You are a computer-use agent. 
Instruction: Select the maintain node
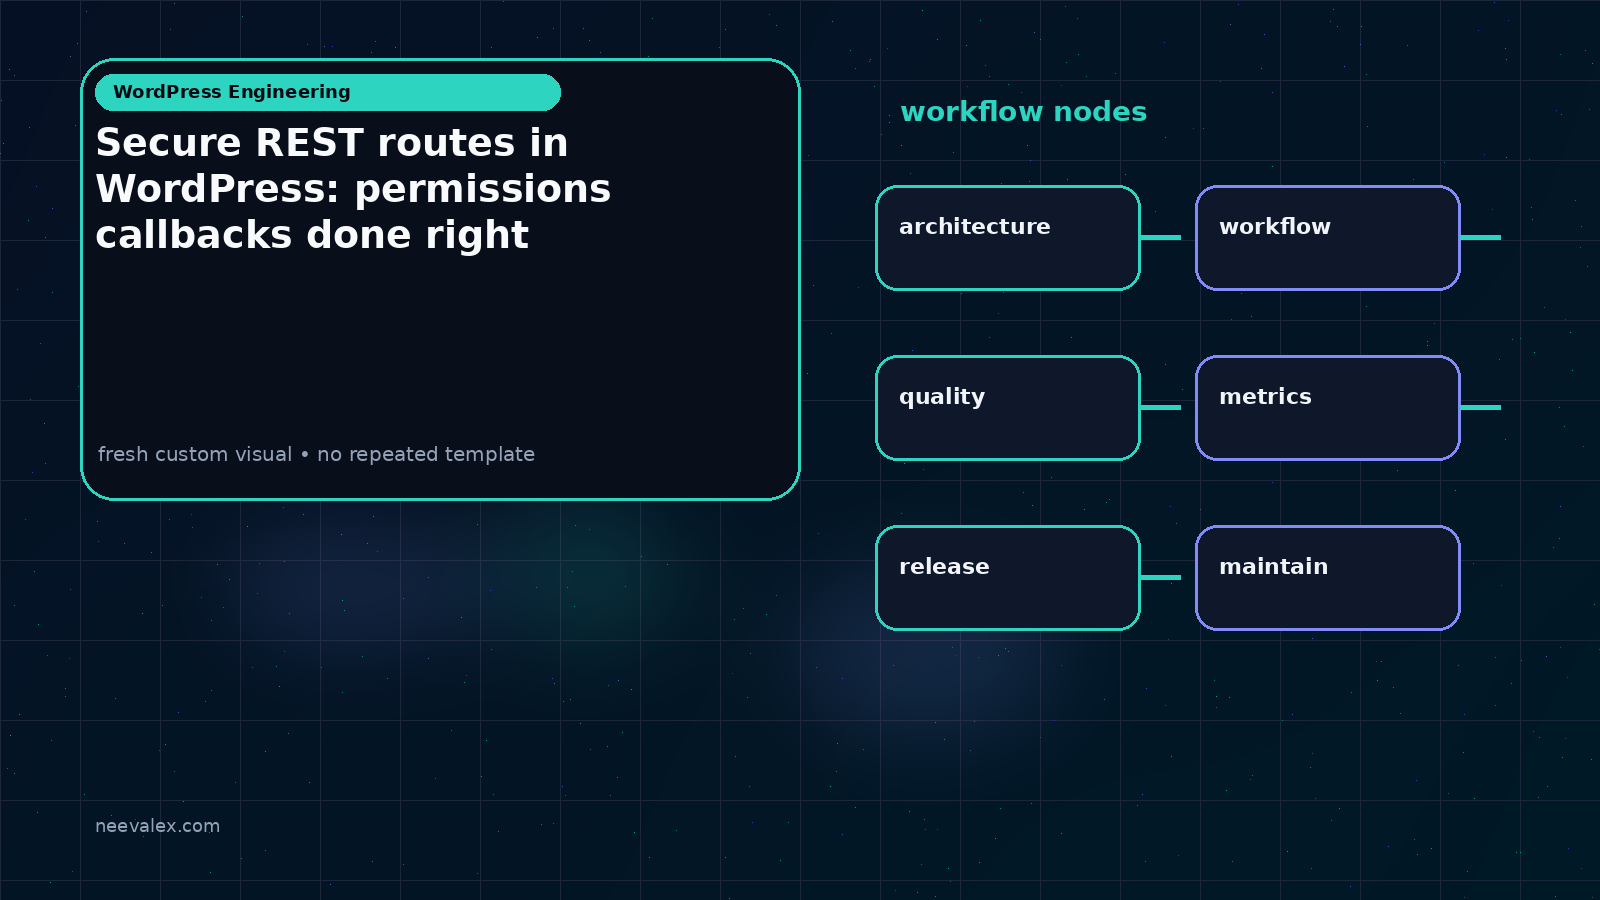1328,578
